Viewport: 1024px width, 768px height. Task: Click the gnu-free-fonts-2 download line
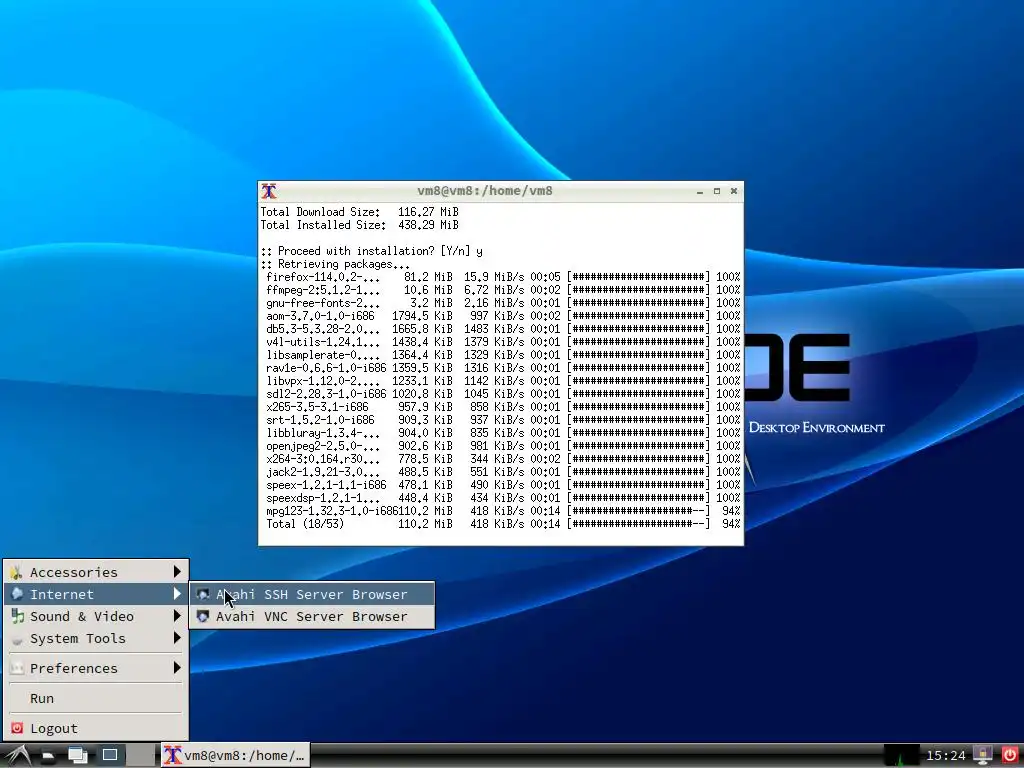coord(500,303)
